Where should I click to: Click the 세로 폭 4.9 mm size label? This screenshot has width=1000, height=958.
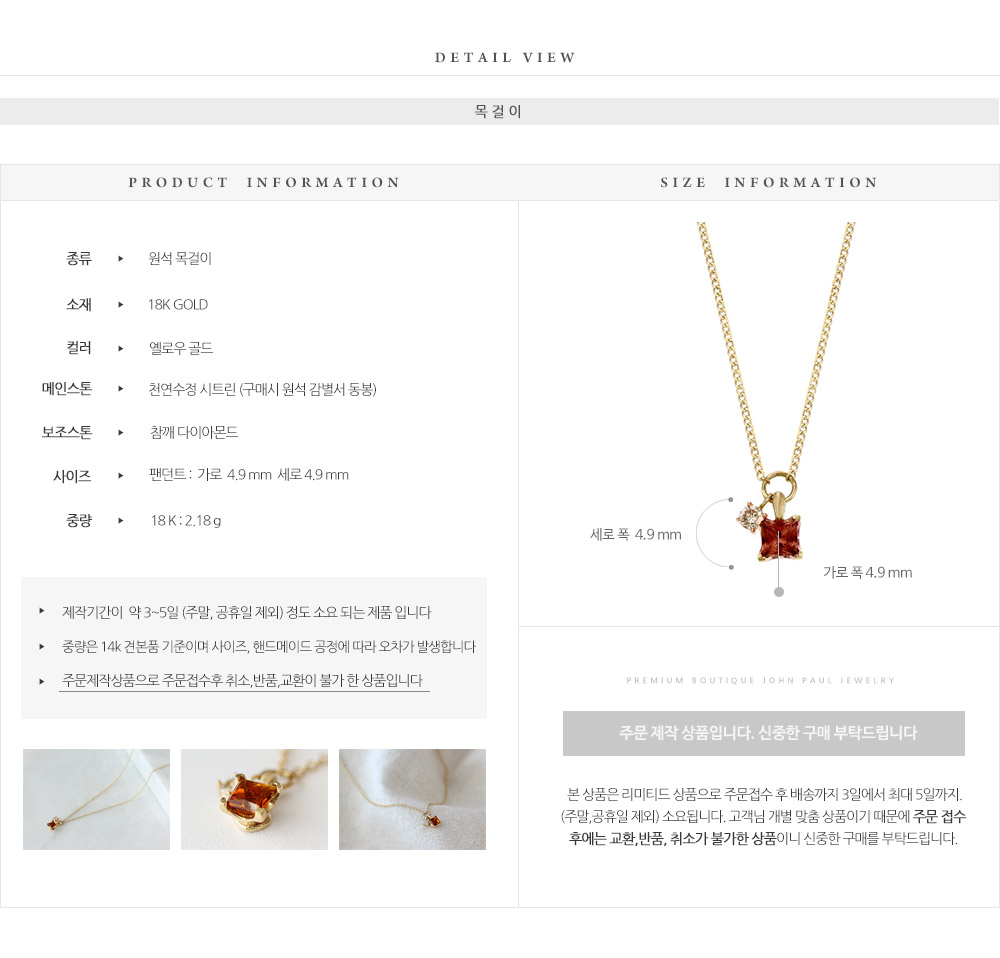click(x=636, y=534)
